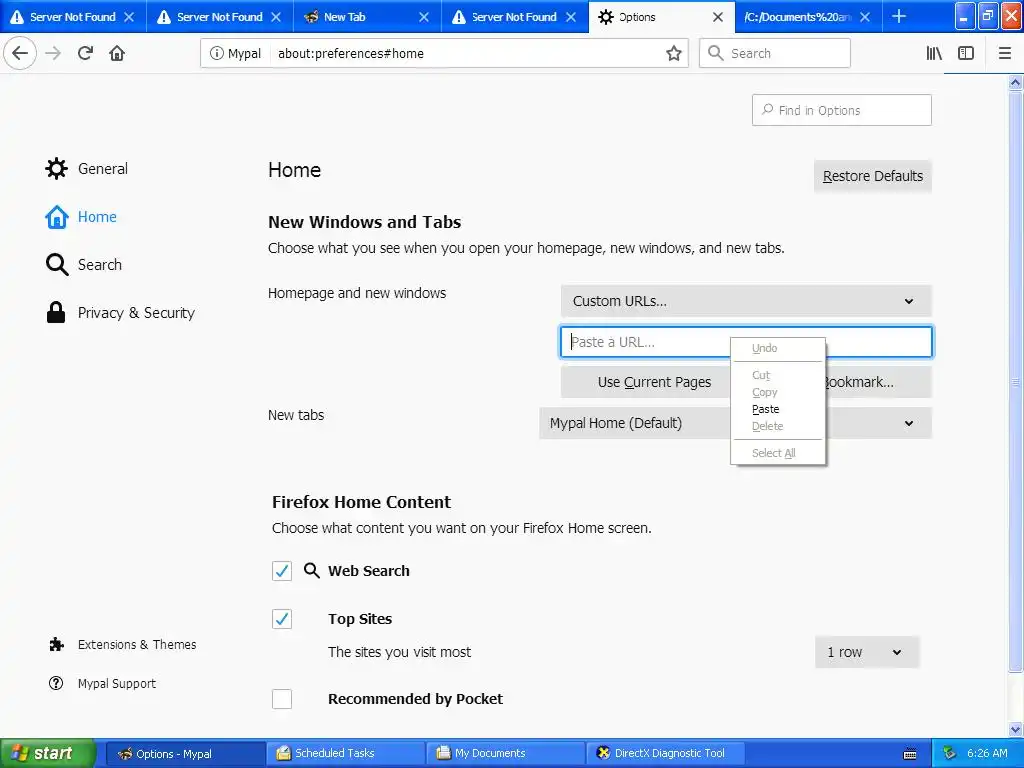Go back with the back arrow button
This screenshot has width=1024, height=768.
[x=20, y=53]
